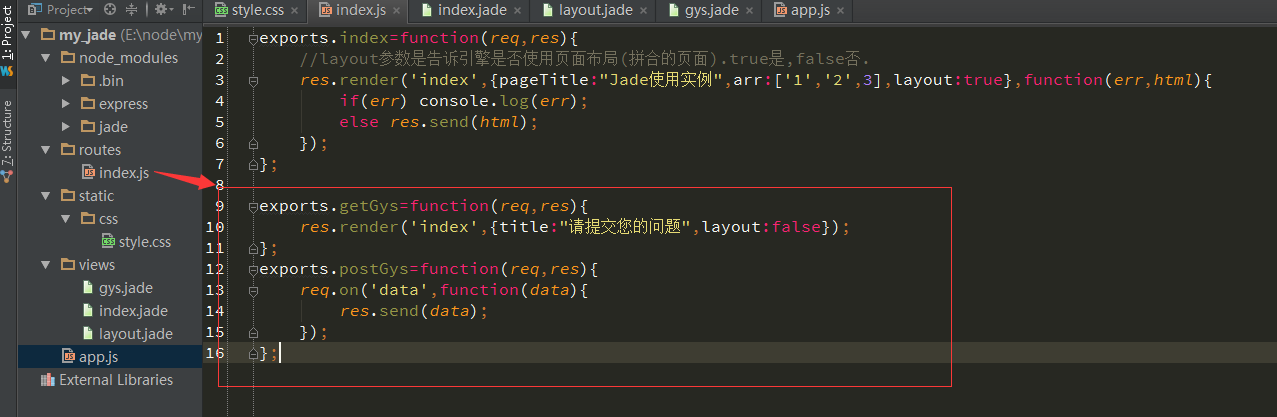The image size is (1277, 417).
Task: Expand the express folder
Action: (x=66, y=104)
